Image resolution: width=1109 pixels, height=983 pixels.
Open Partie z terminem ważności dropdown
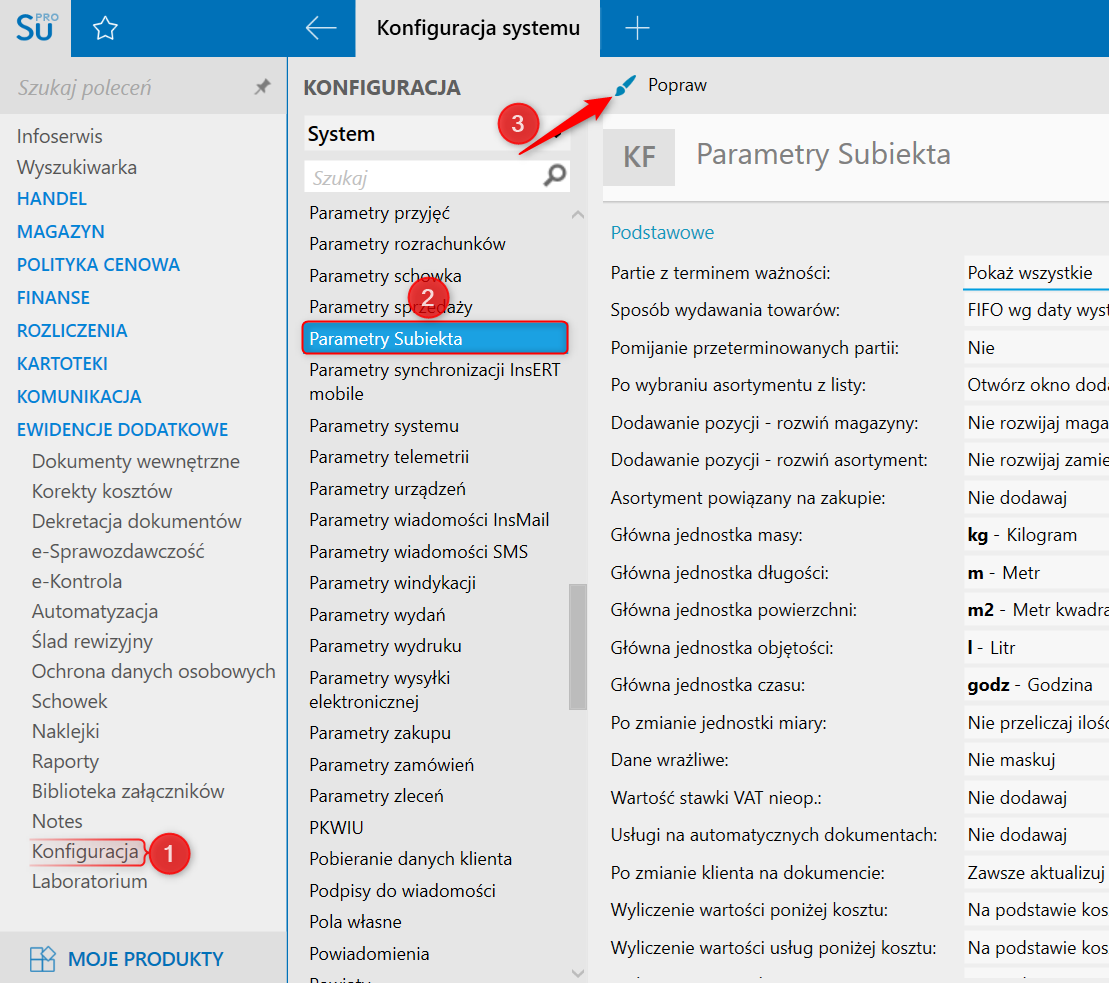(1036, 273)
